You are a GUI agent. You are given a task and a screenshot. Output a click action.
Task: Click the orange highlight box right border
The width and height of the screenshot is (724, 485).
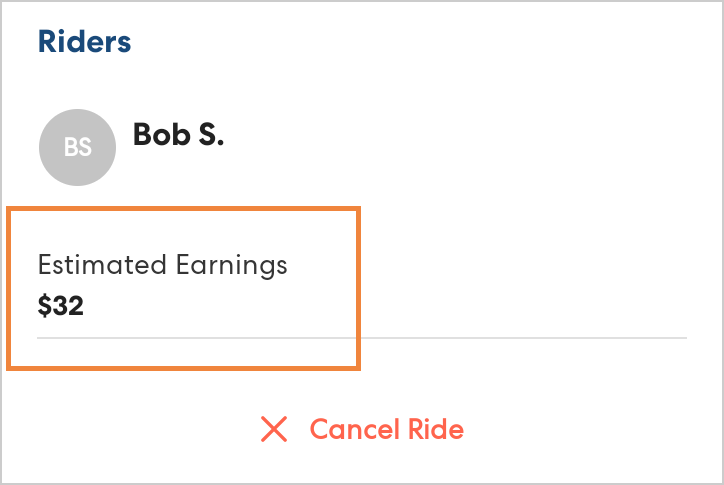click(x=357, y=288)
